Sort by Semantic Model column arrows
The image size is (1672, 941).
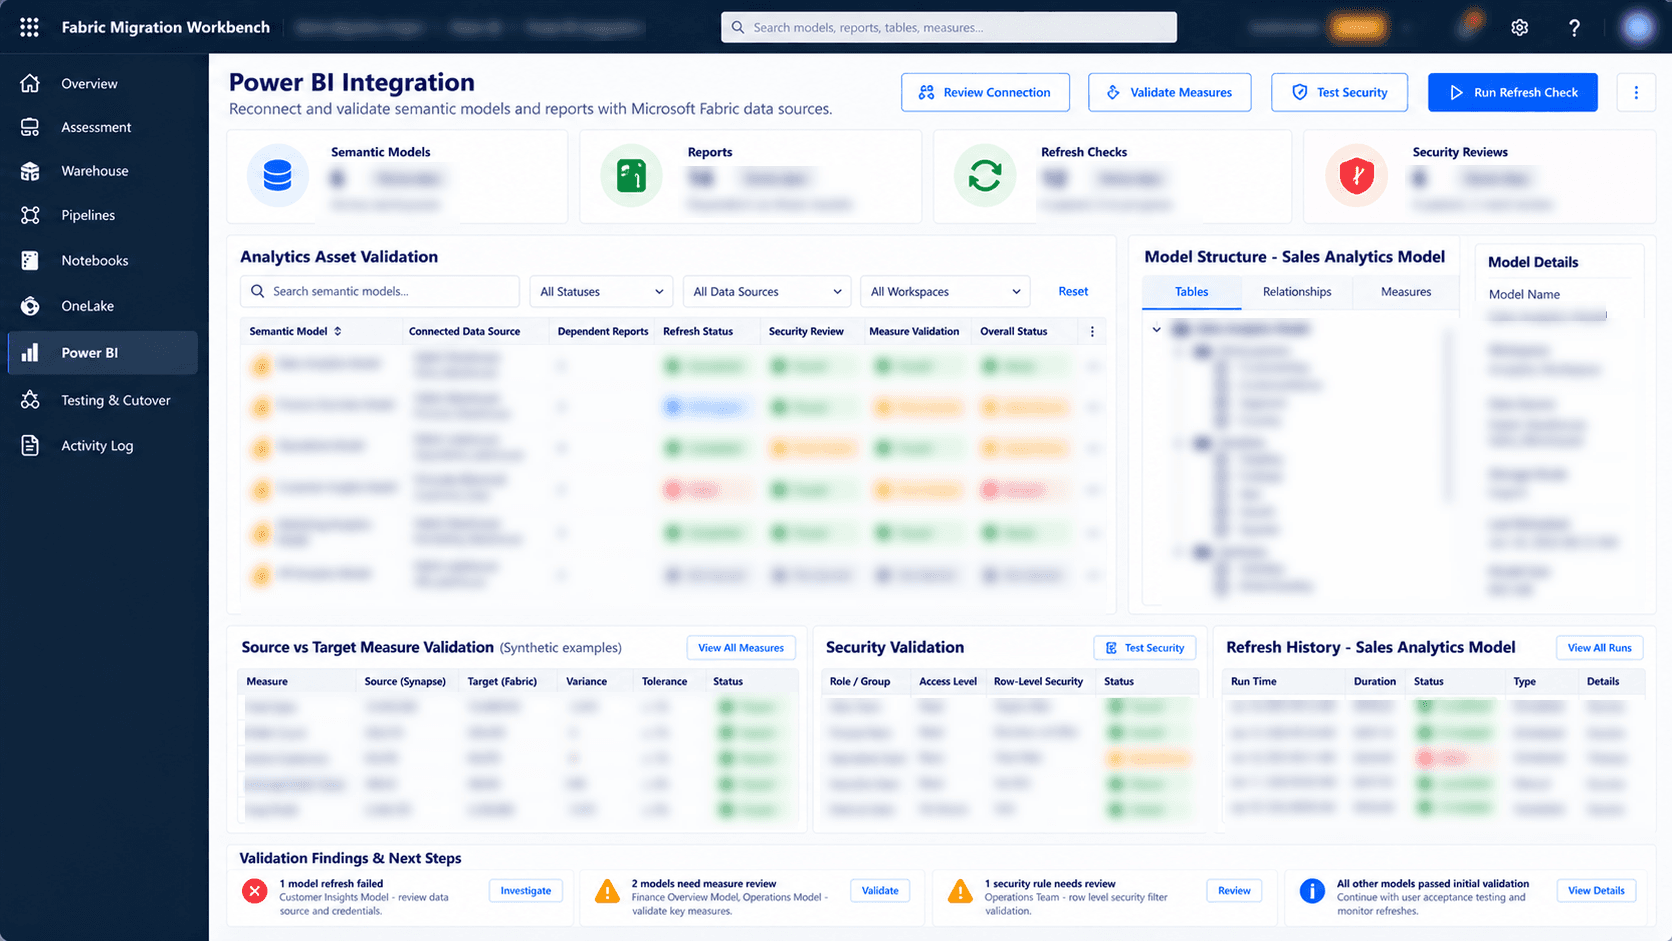tap(338, 331)
